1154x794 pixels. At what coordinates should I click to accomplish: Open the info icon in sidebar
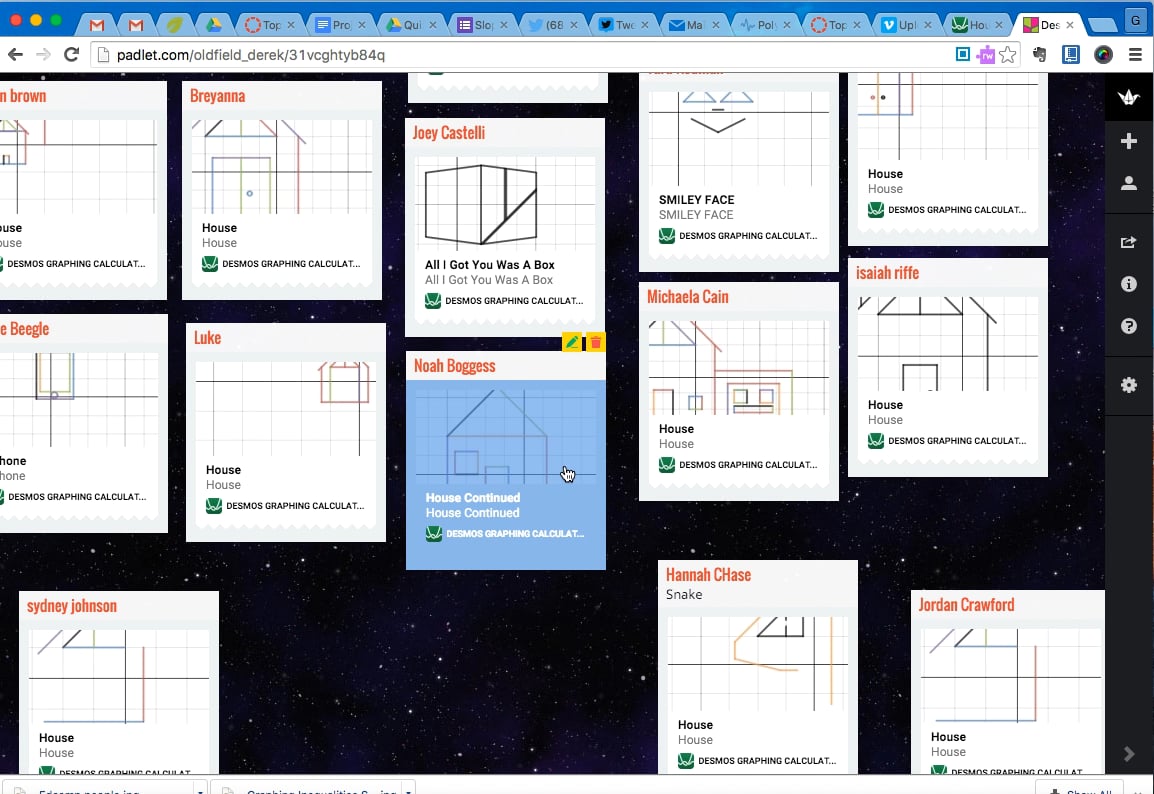pos(1128,284)
